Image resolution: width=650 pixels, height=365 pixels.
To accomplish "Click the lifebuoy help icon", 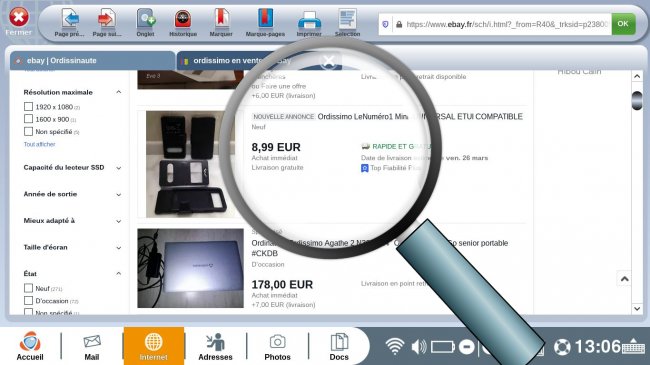I will (x=562, y=347).
